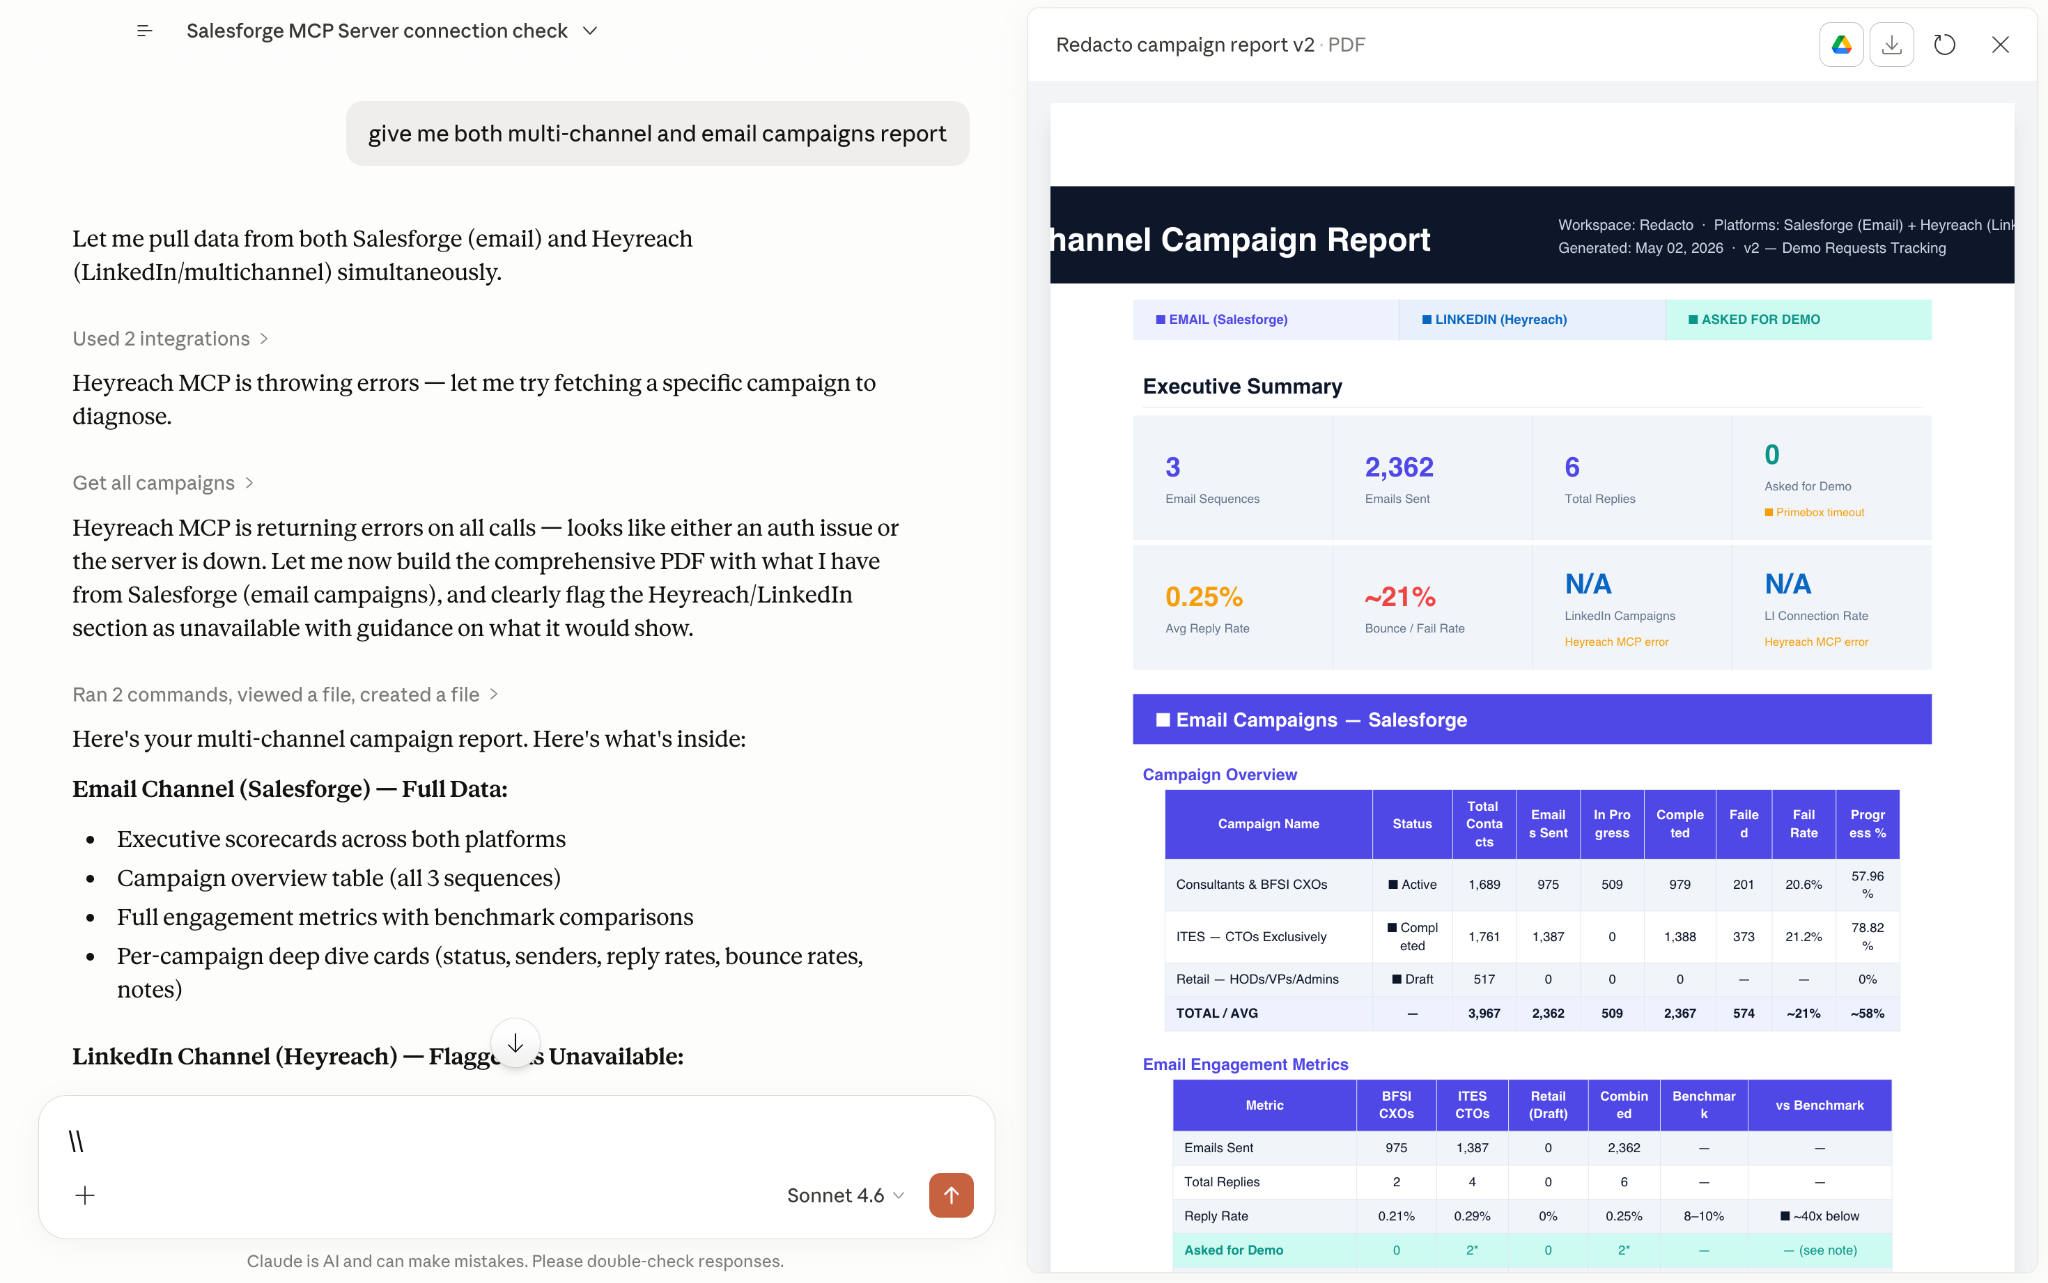Open the sidebar menu icon
2048x1283 pixels.
[145, 31]
